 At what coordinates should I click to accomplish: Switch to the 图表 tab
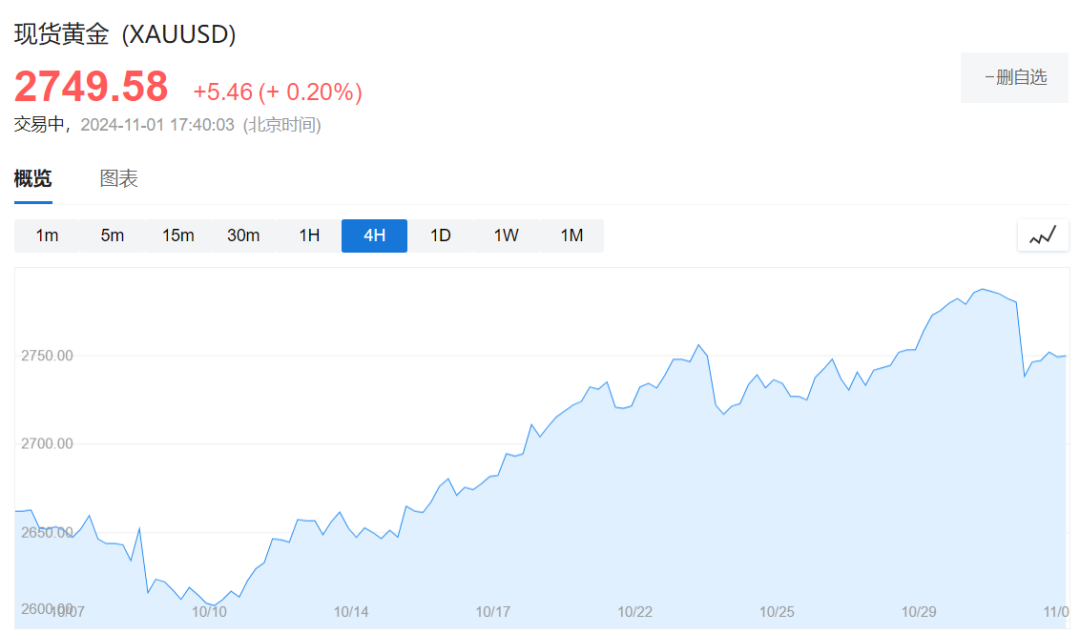pos(118,179)
